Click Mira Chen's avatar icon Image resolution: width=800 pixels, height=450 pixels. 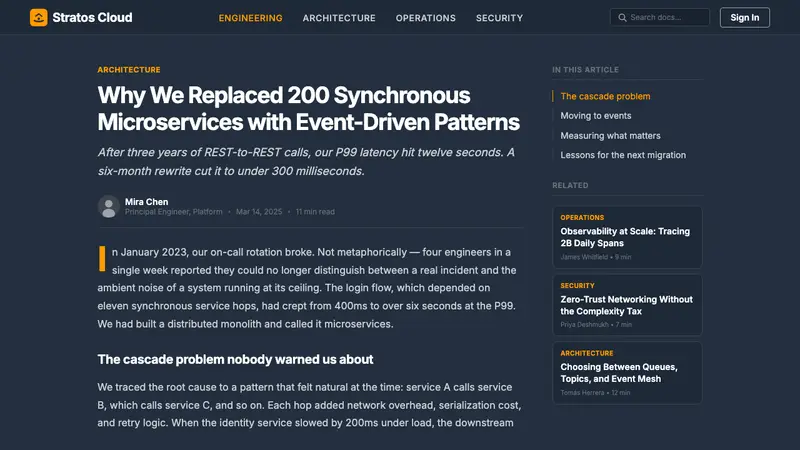point(109,207)
